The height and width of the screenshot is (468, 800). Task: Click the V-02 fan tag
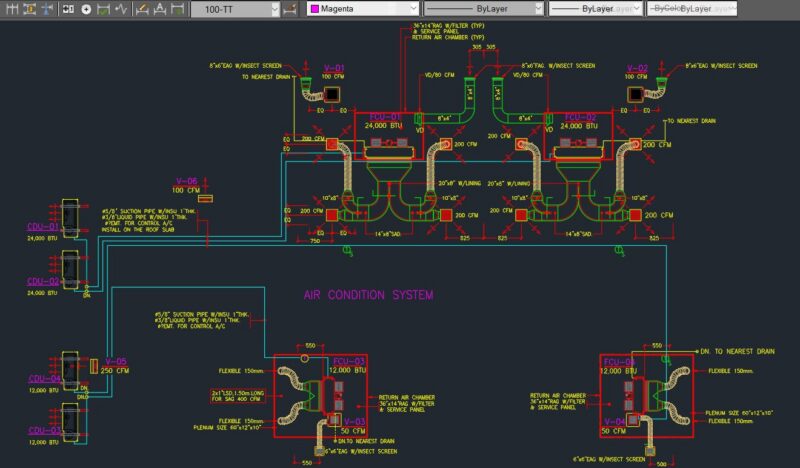click(x=637, y=68)
